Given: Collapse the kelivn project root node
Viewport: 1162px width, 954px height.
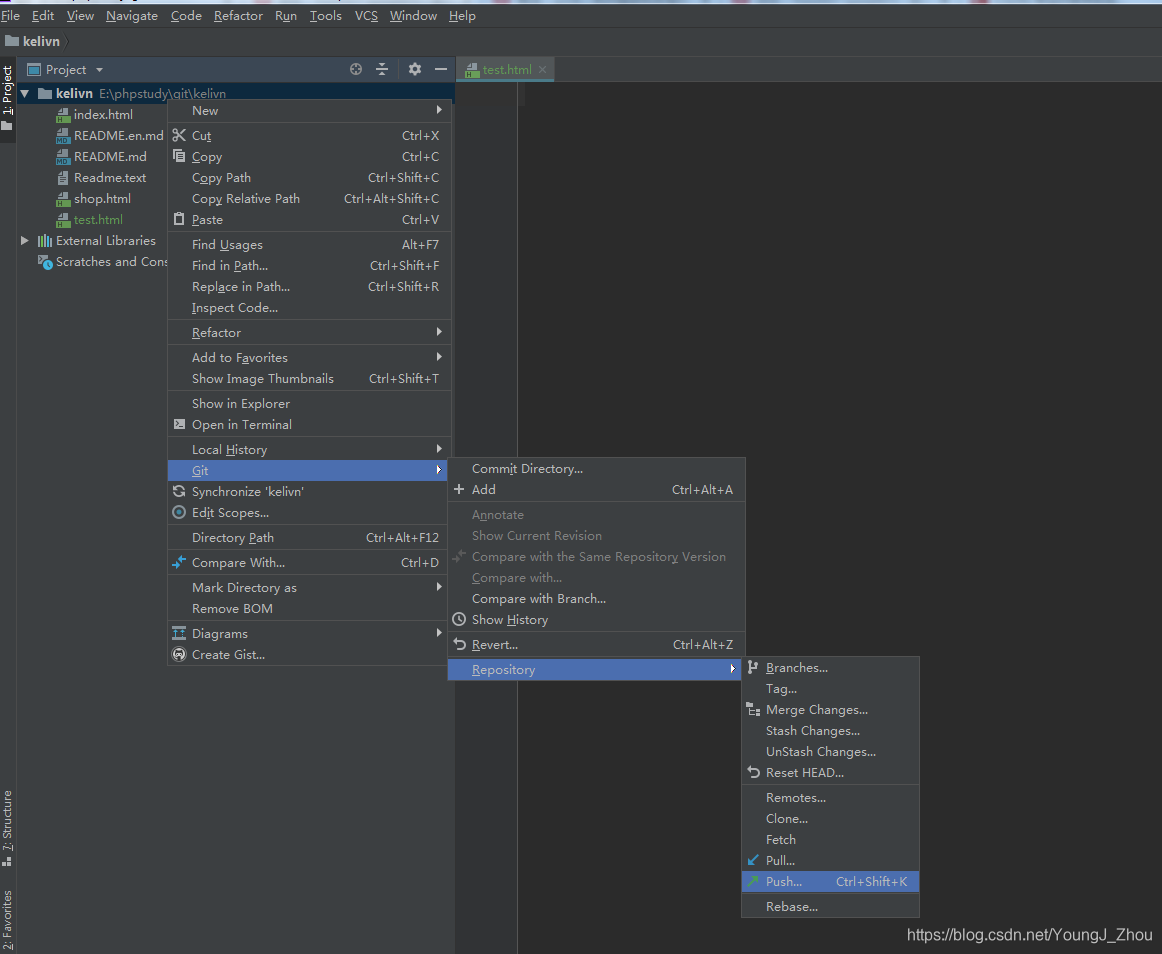Looking at the screenshot, I should (x=24, y=92).
